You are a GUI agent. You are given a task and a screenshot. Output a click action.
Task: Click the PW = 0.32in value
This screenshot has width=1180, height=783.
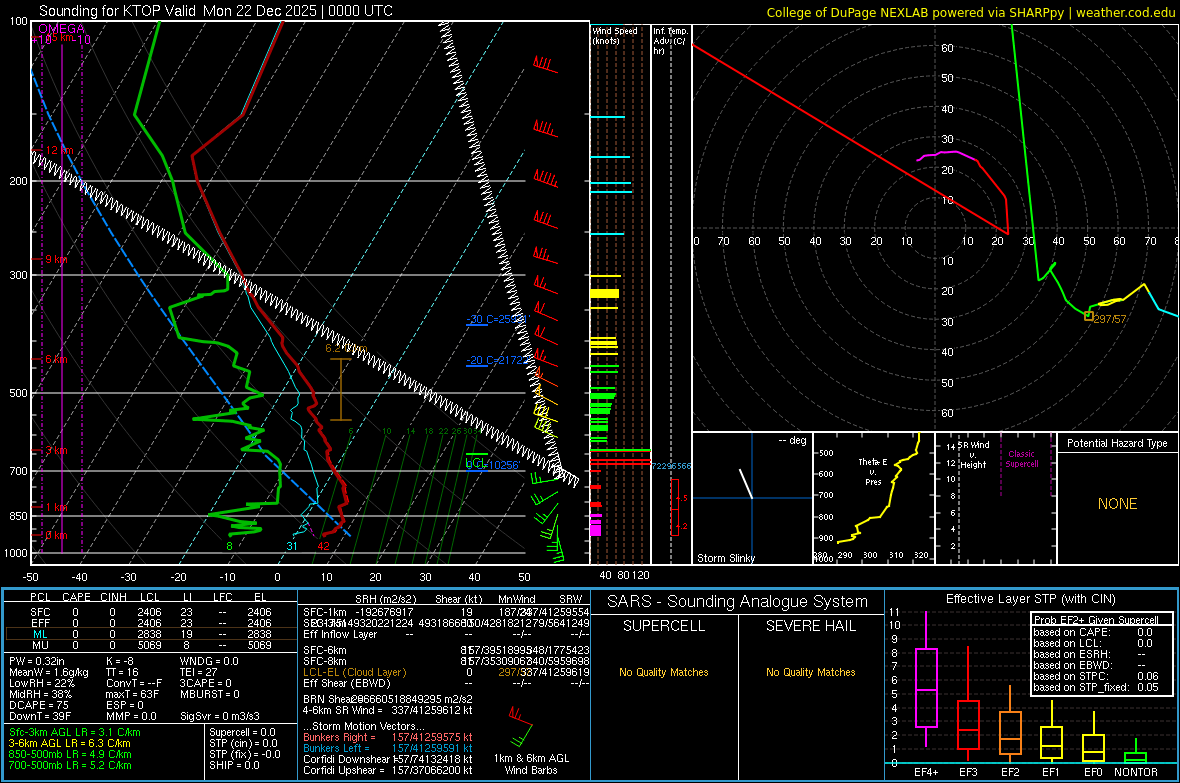point(37,661)
